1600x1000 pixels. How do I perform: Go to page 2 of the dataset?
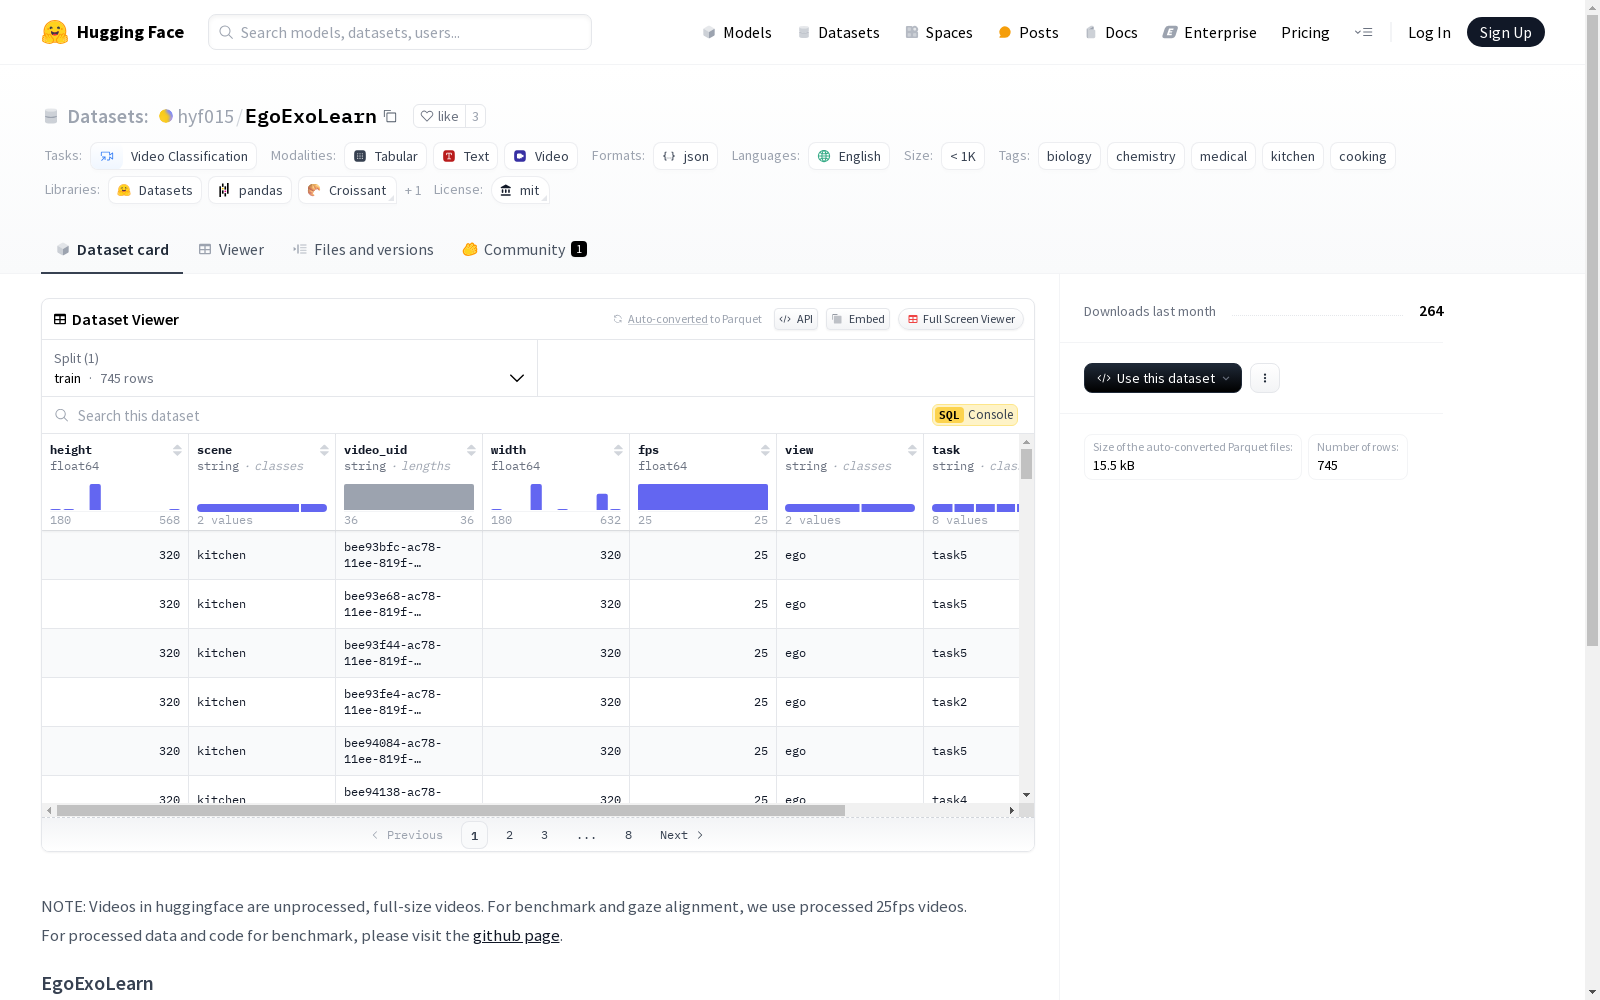(510, 835)
